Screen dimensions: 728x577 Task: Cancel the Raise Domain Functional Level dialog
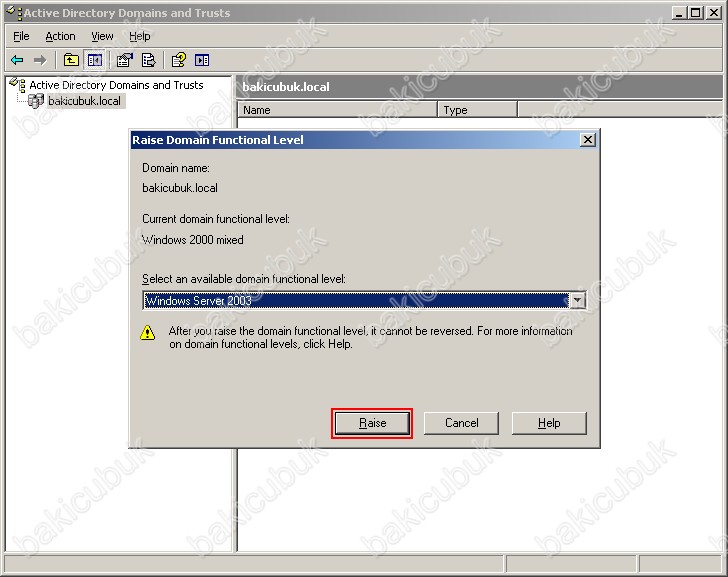pos(461,423)
